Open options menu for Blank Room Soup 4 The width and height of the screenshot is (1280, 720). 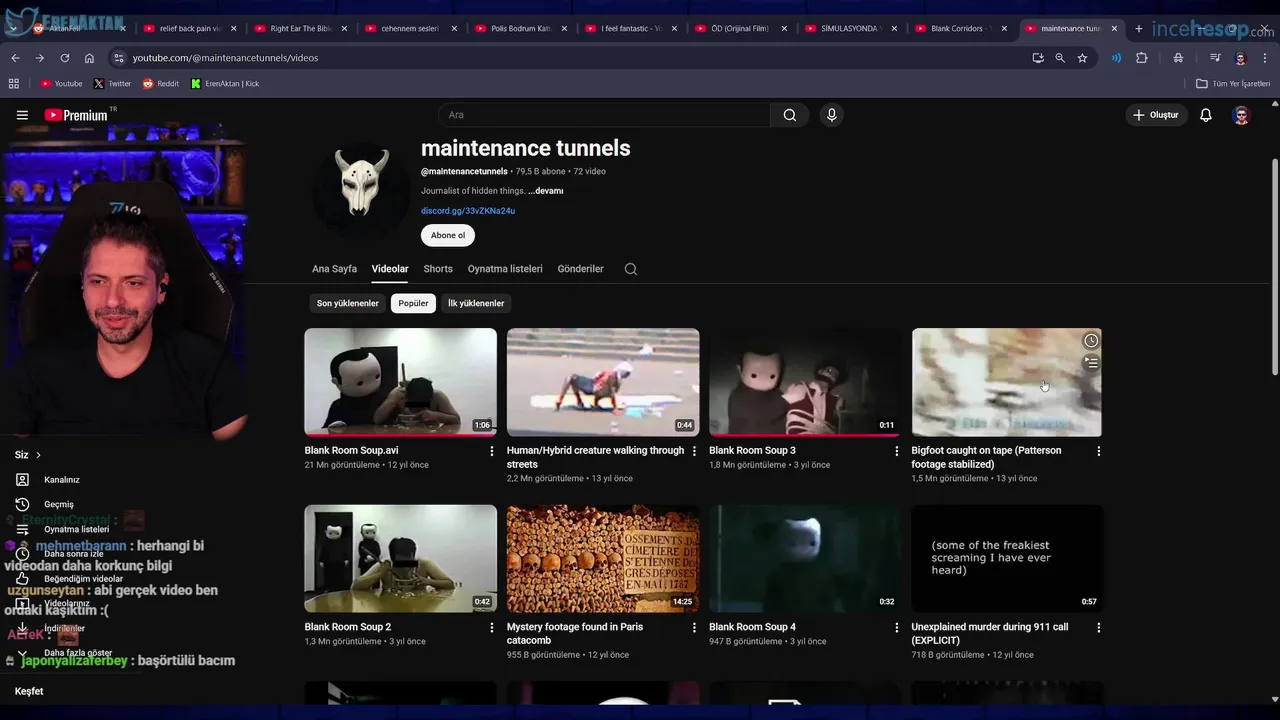coord(896,628)
